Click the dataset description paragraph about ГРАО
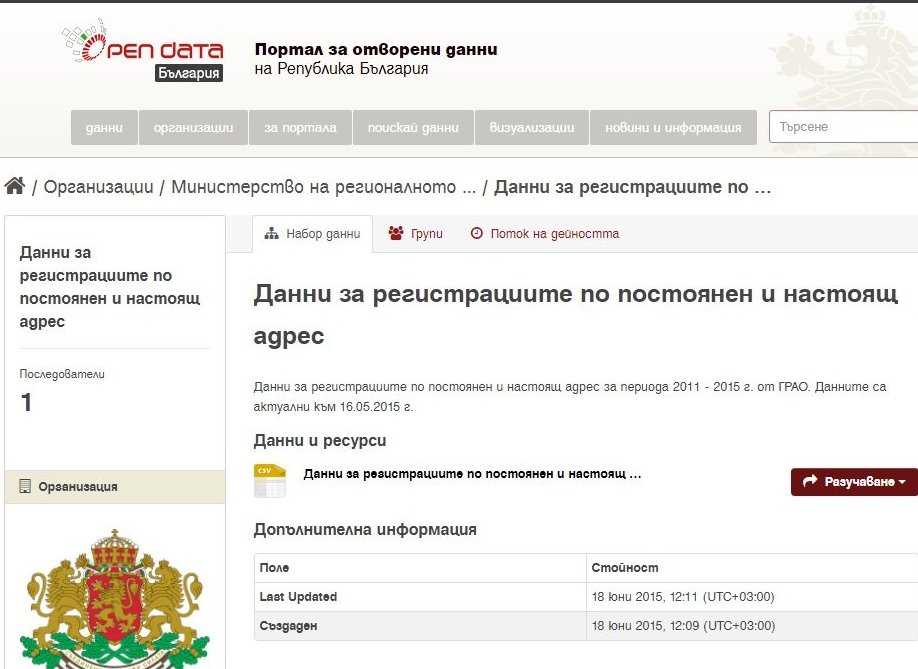This screenshot has height=669, width=918. point(570,396)
